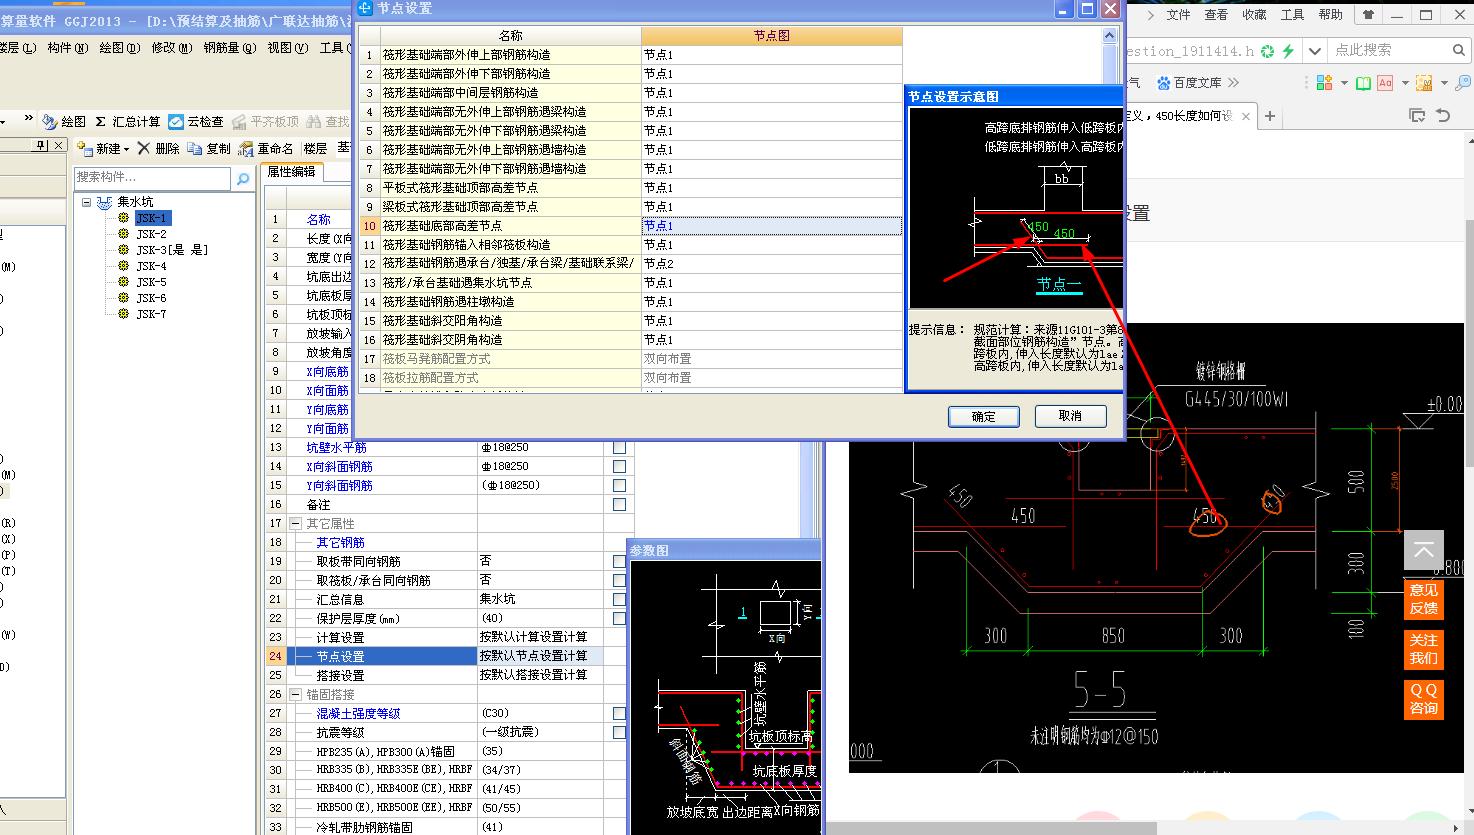Click 关注我们 orange button
Viewport: 1474px width, 835px height.
coord(1424,649)
